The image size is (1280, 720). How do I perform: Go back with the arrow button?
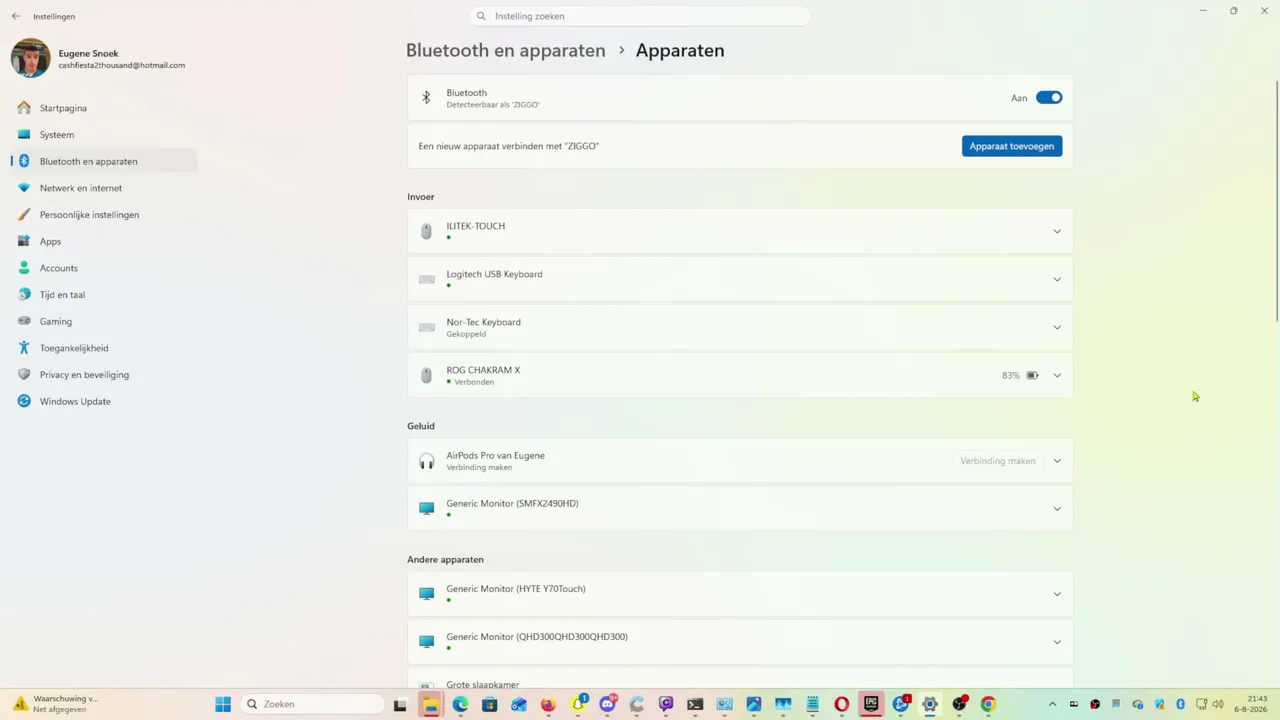[x=16, y=16]
